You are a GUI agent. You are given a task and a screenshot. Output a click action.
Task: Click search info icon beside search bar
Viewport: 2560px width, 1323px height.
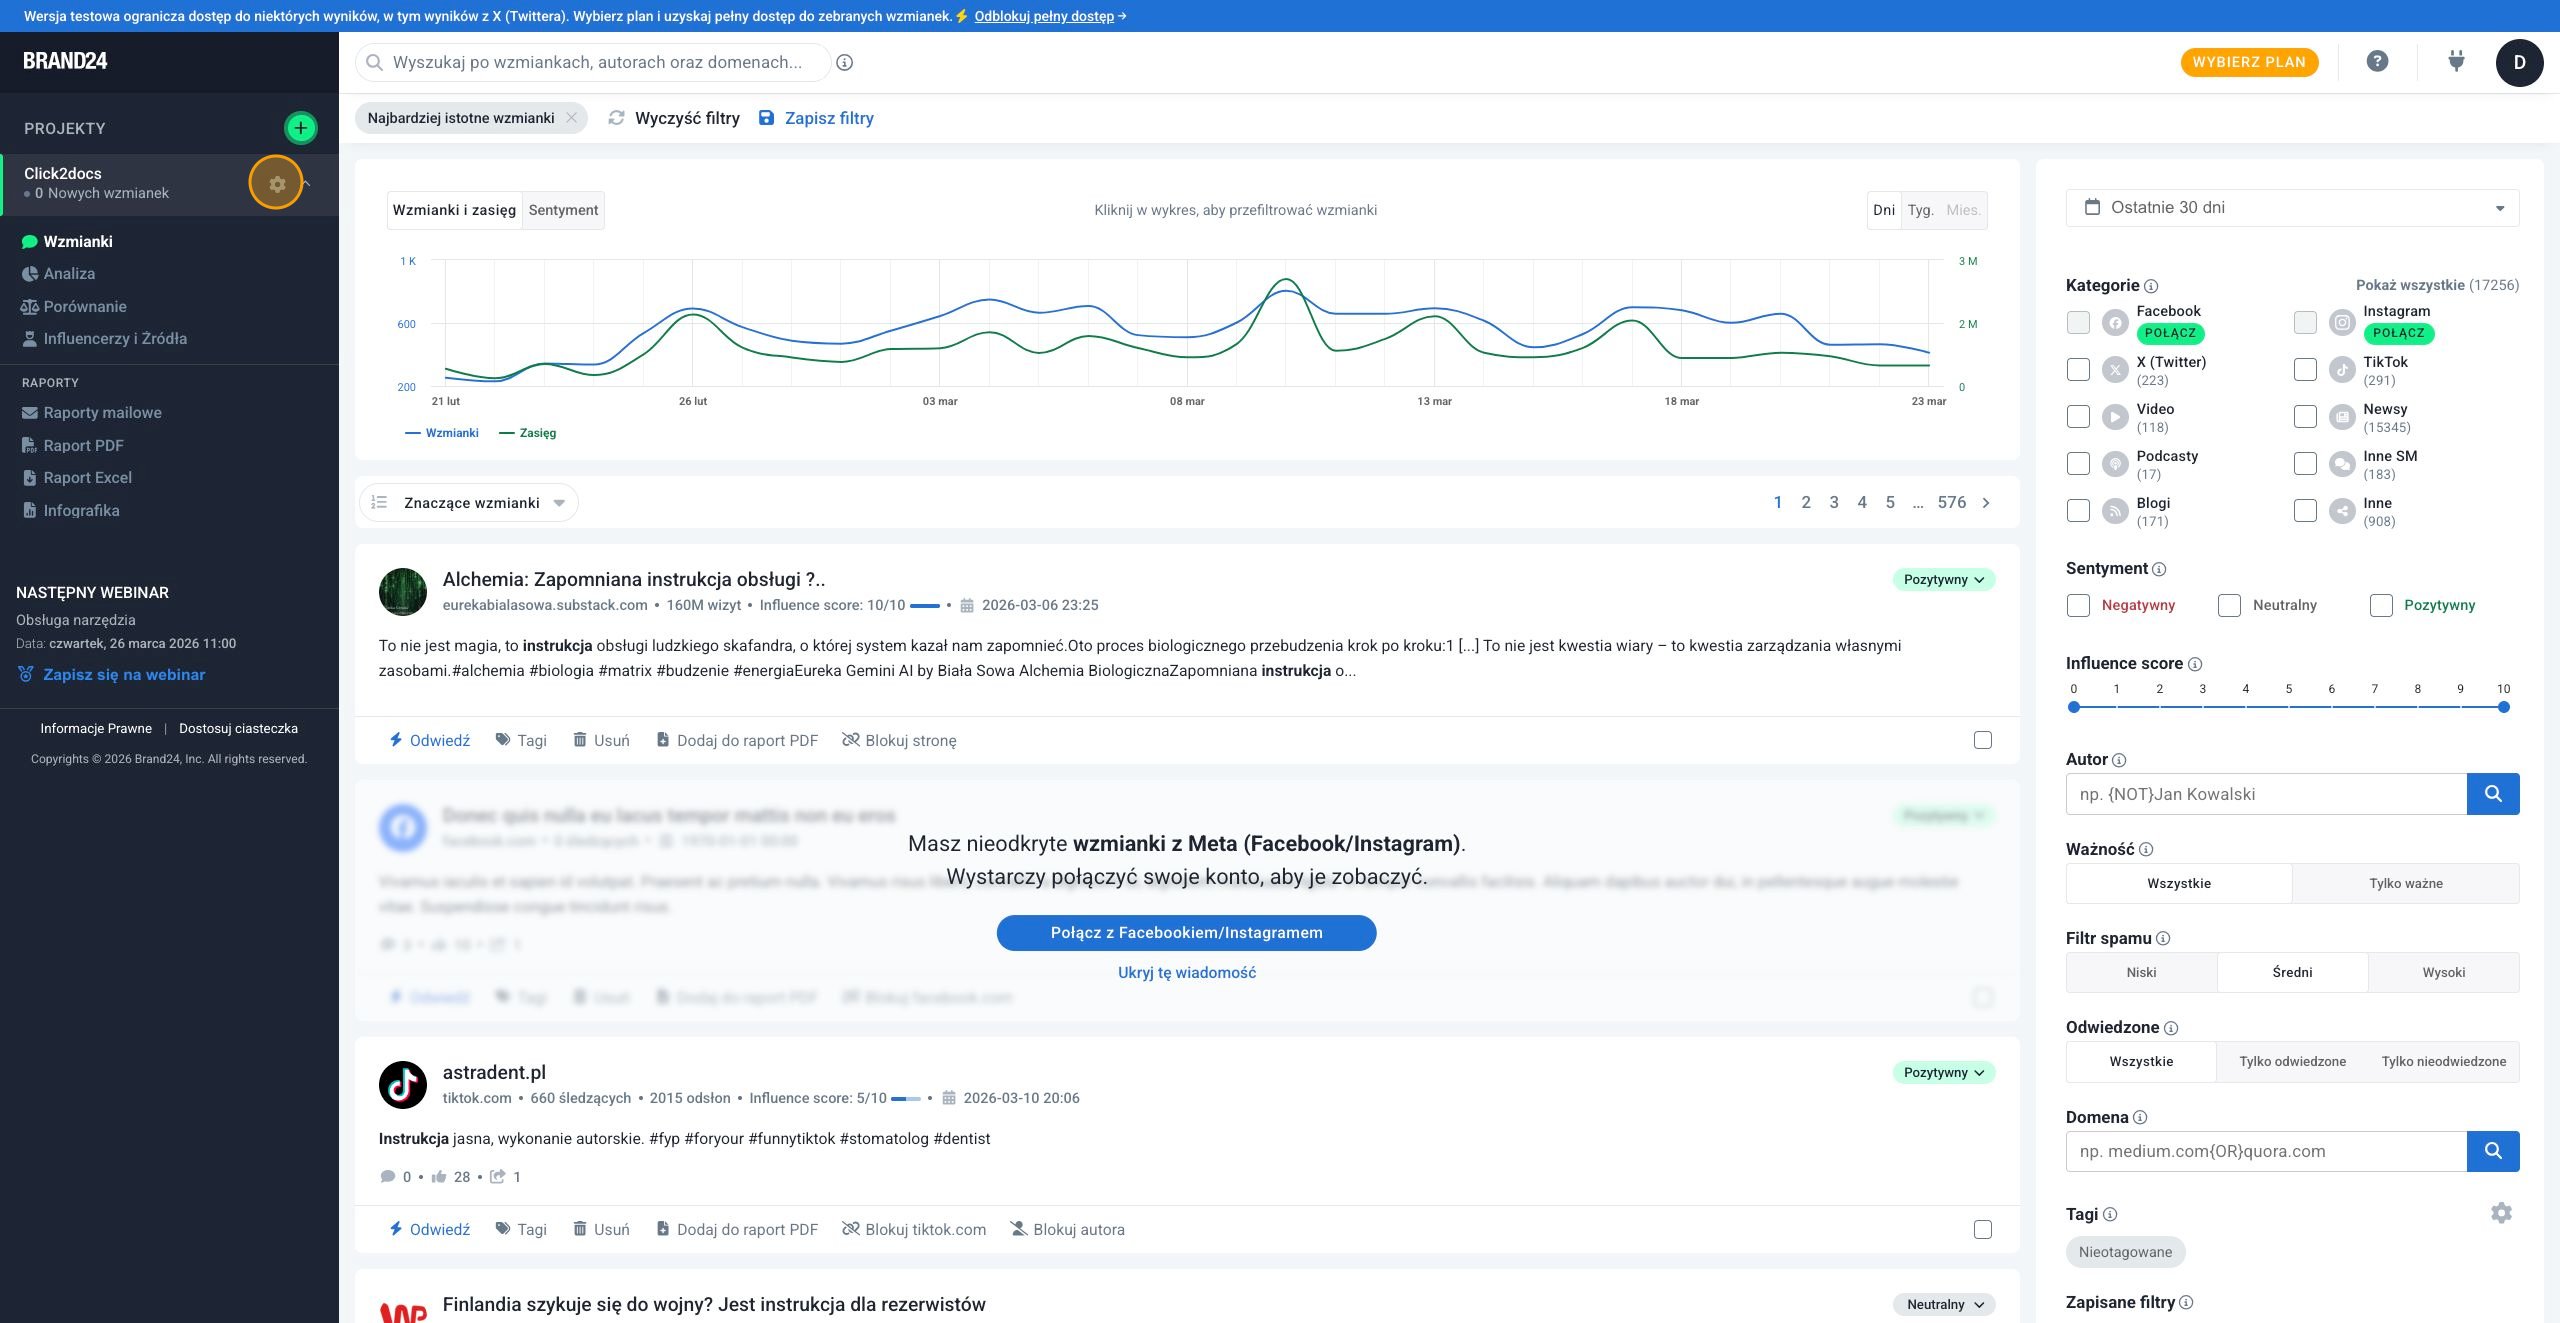[x=845, y=63]
